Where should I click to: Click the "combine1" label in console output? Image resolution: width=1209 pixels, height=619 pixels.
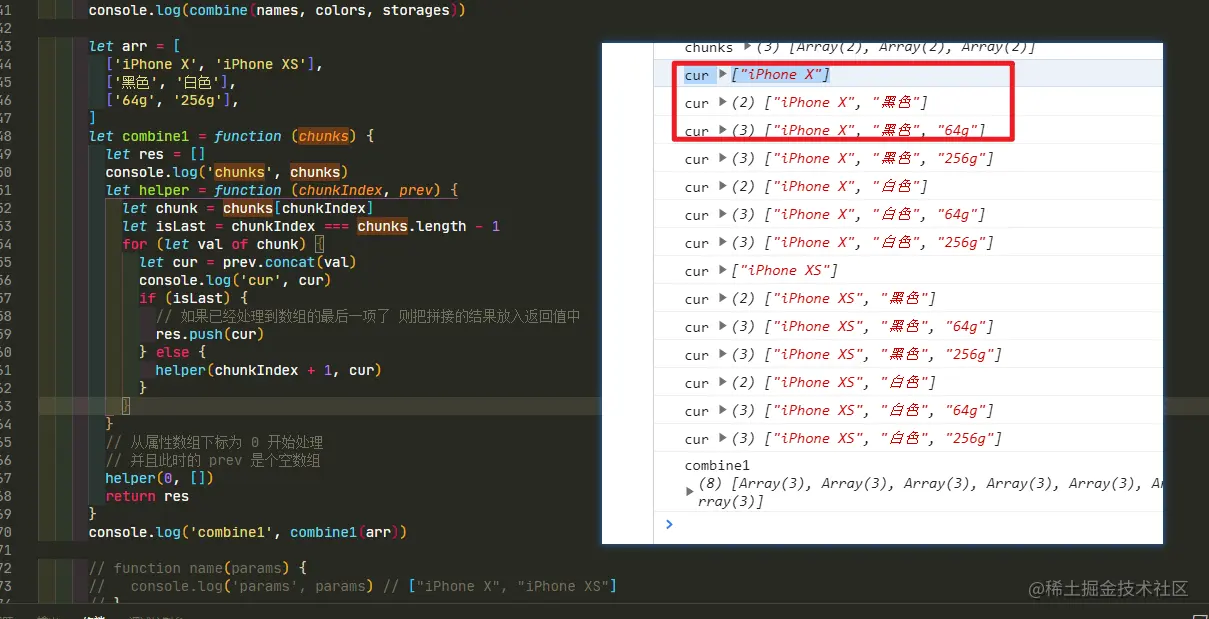717,465
